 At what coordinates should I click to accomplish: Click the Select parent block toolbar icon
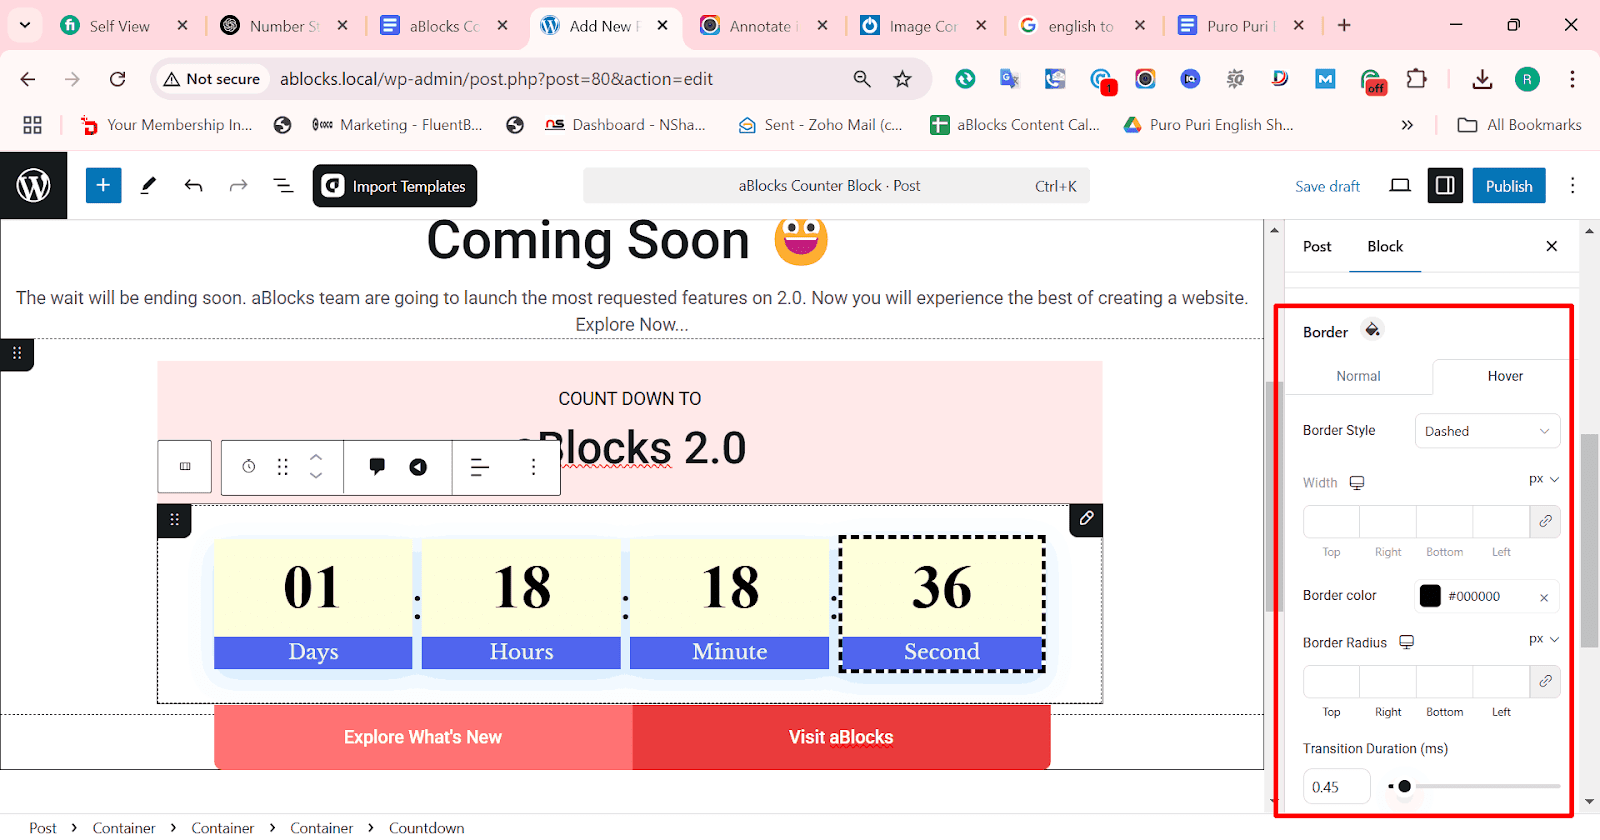point(185,466)
